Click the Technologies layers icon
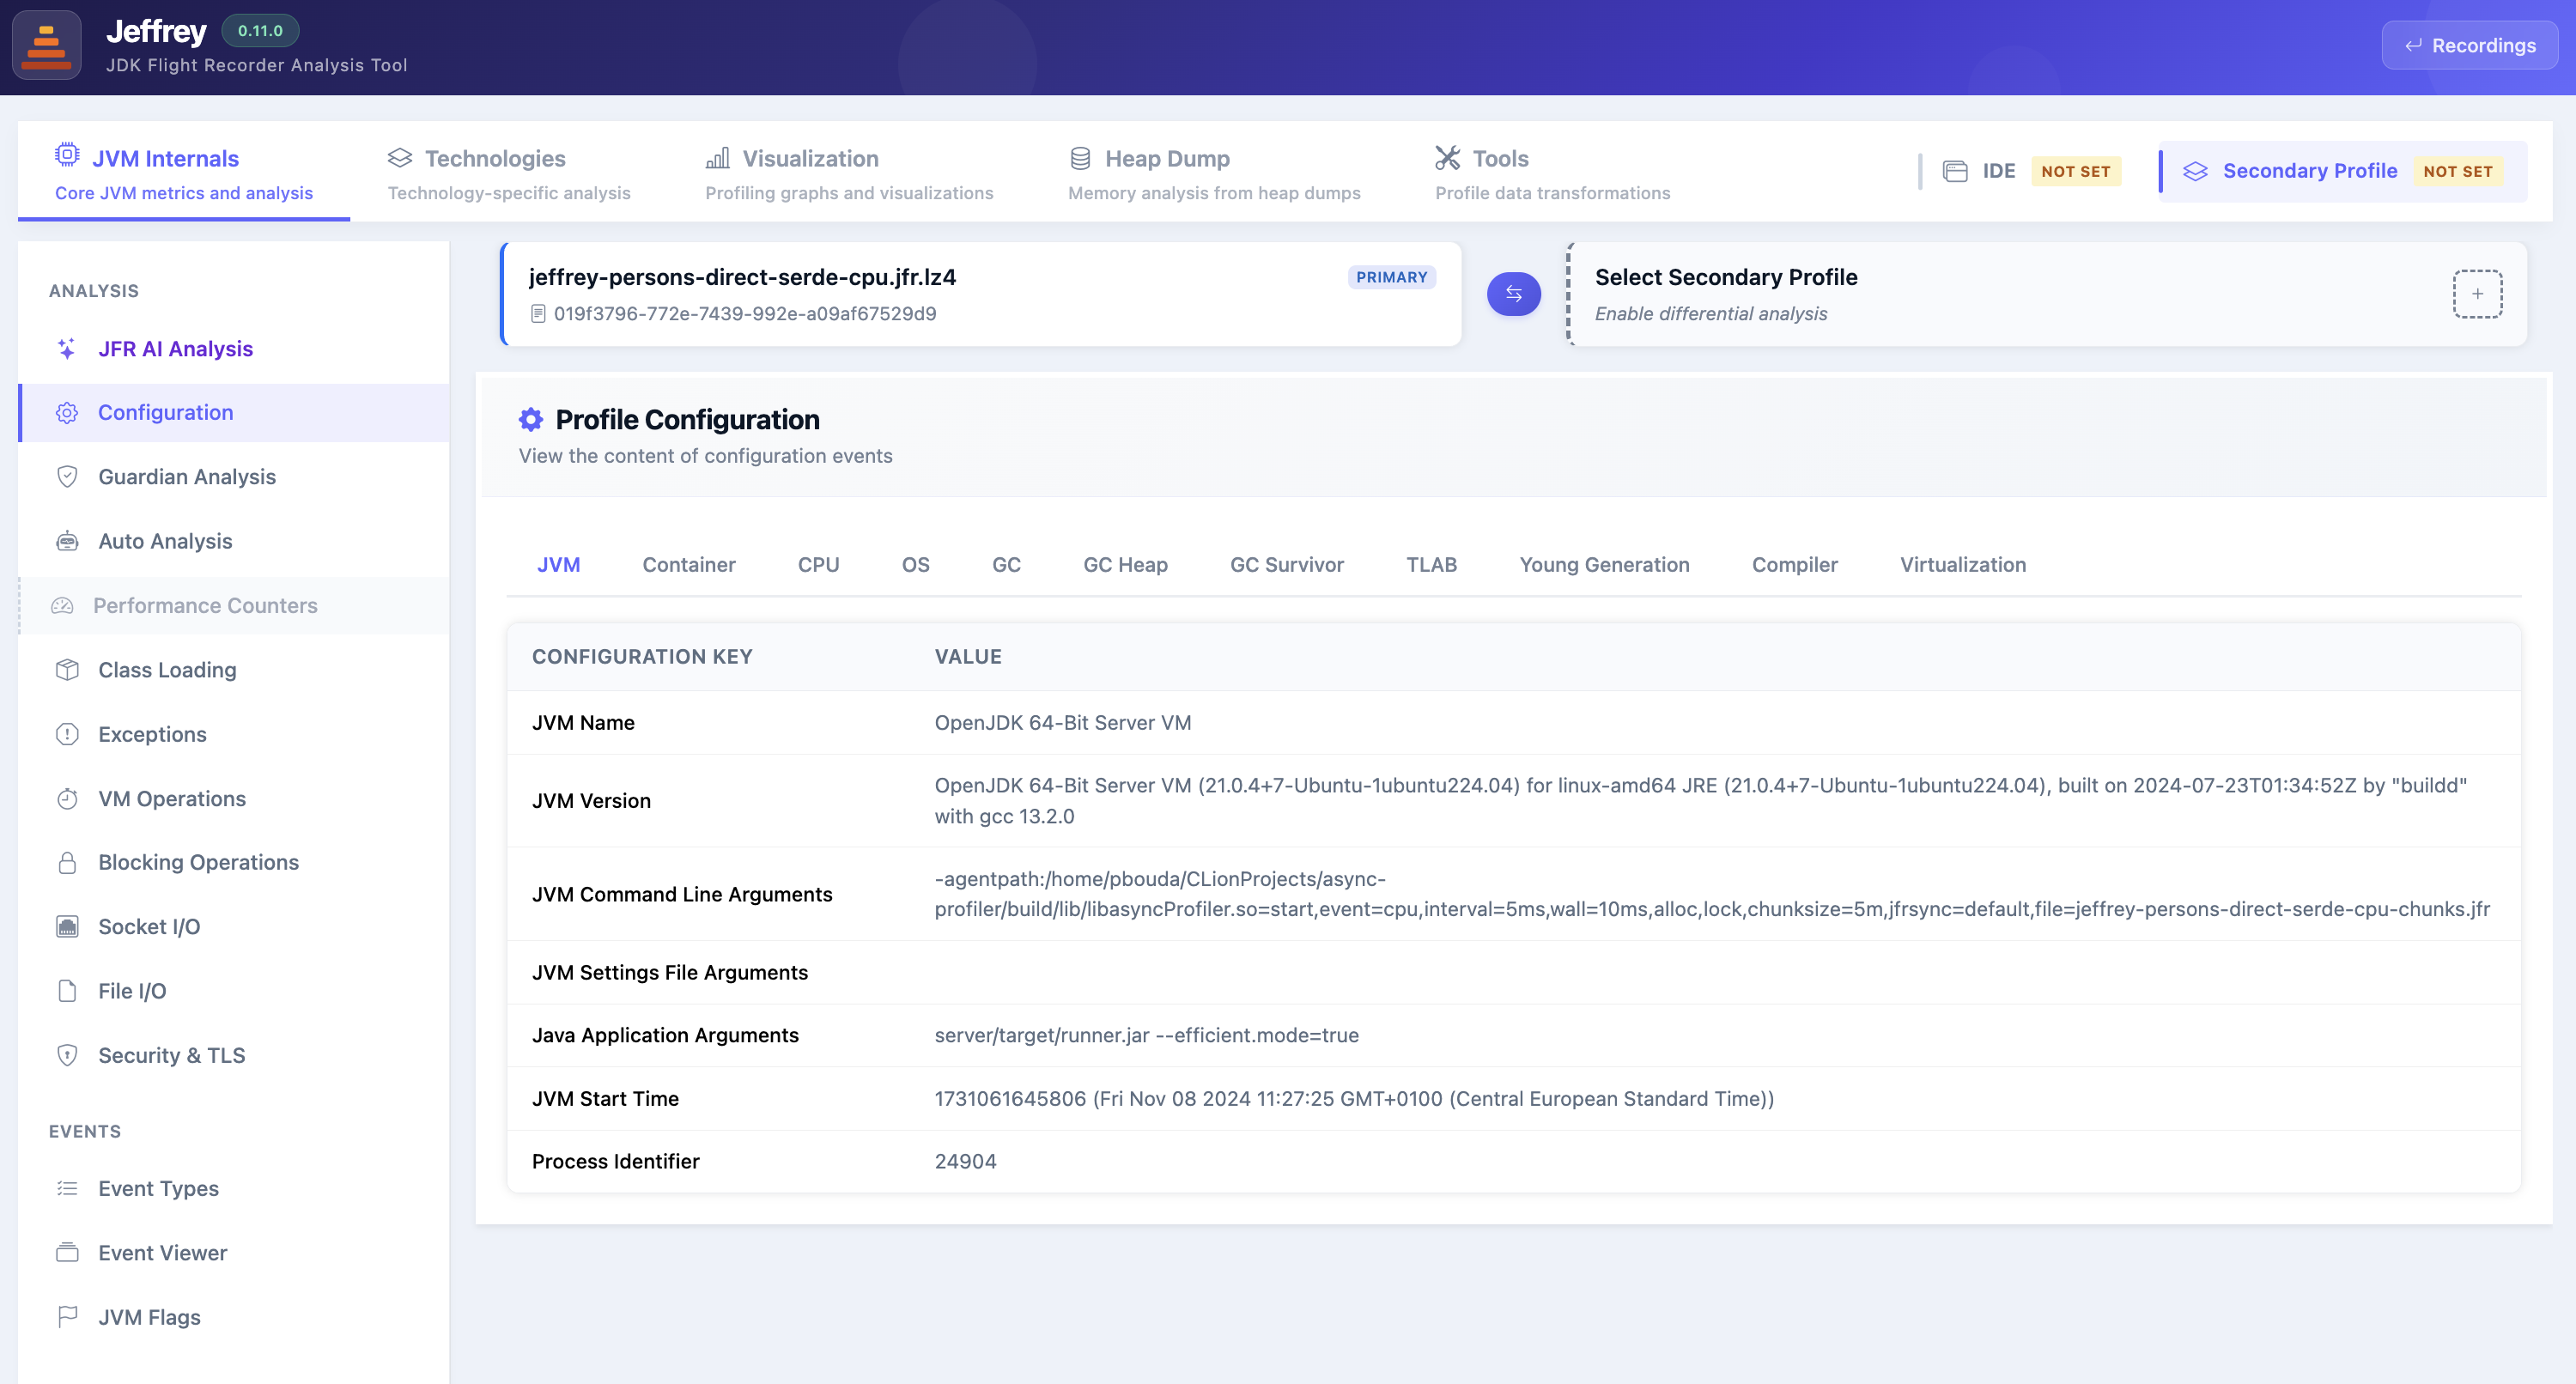2576x1384 pixels. [400, 158]
